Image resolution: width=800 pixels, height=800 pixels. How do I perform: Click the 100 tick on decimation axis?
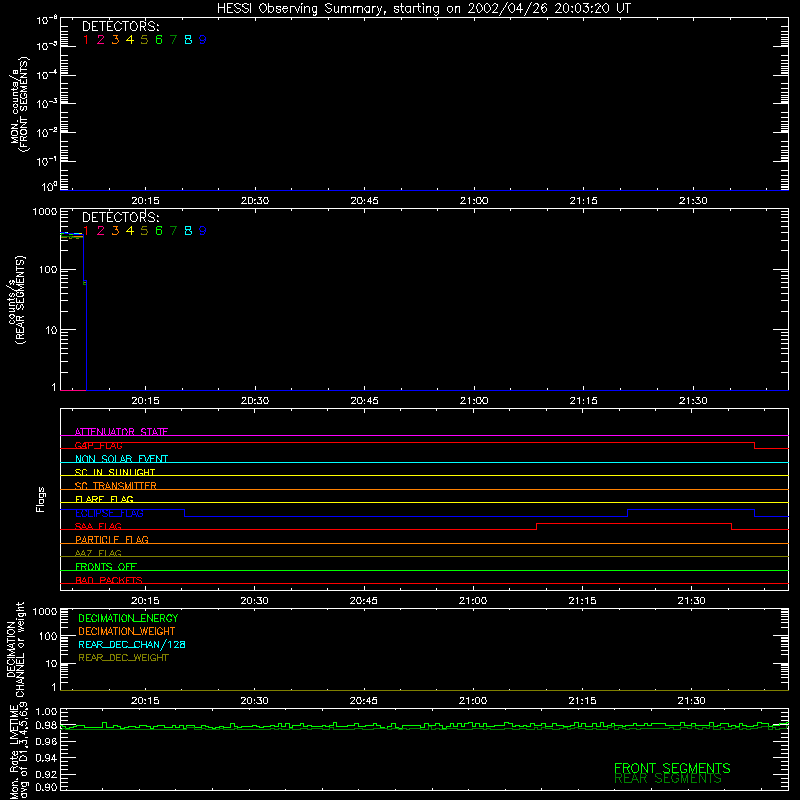[x=48, y=636]
